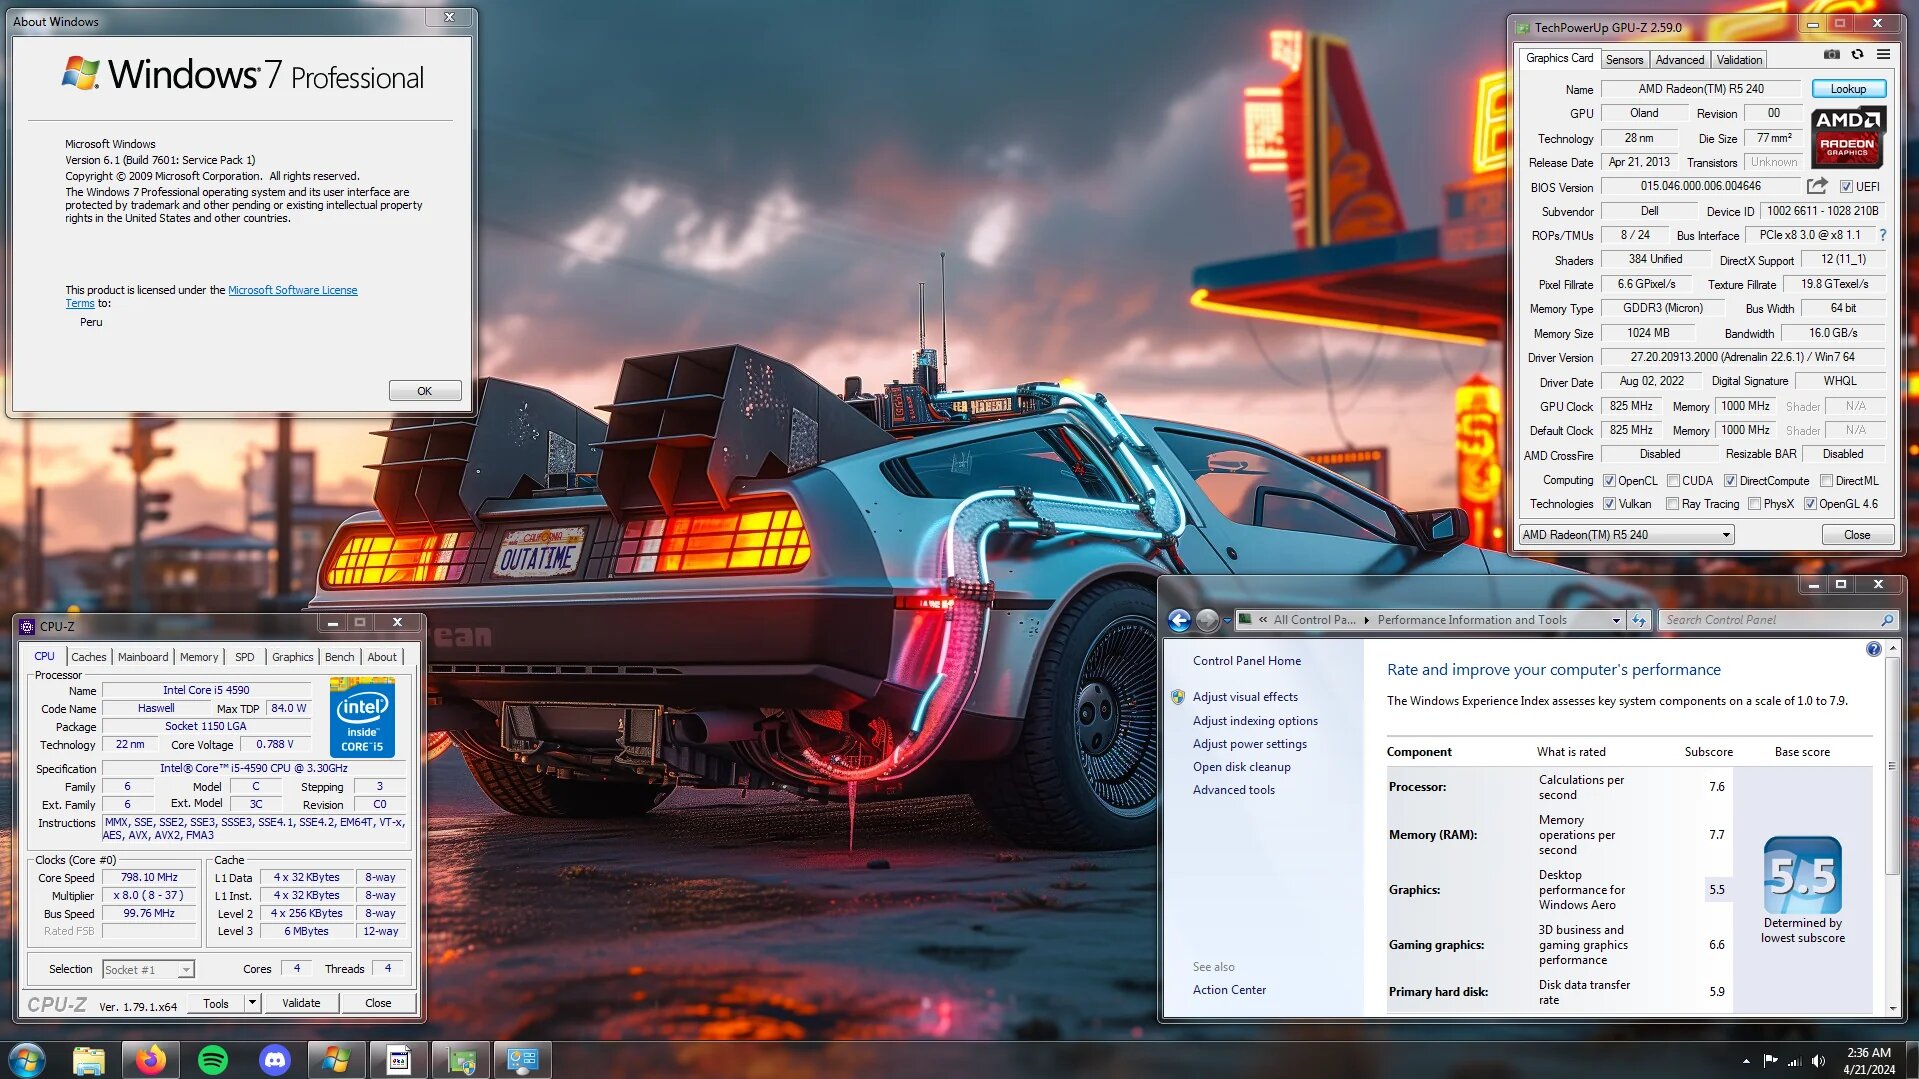
Task: Toggle the Vulkan checkbox
Action: [x=1609, y=504]
